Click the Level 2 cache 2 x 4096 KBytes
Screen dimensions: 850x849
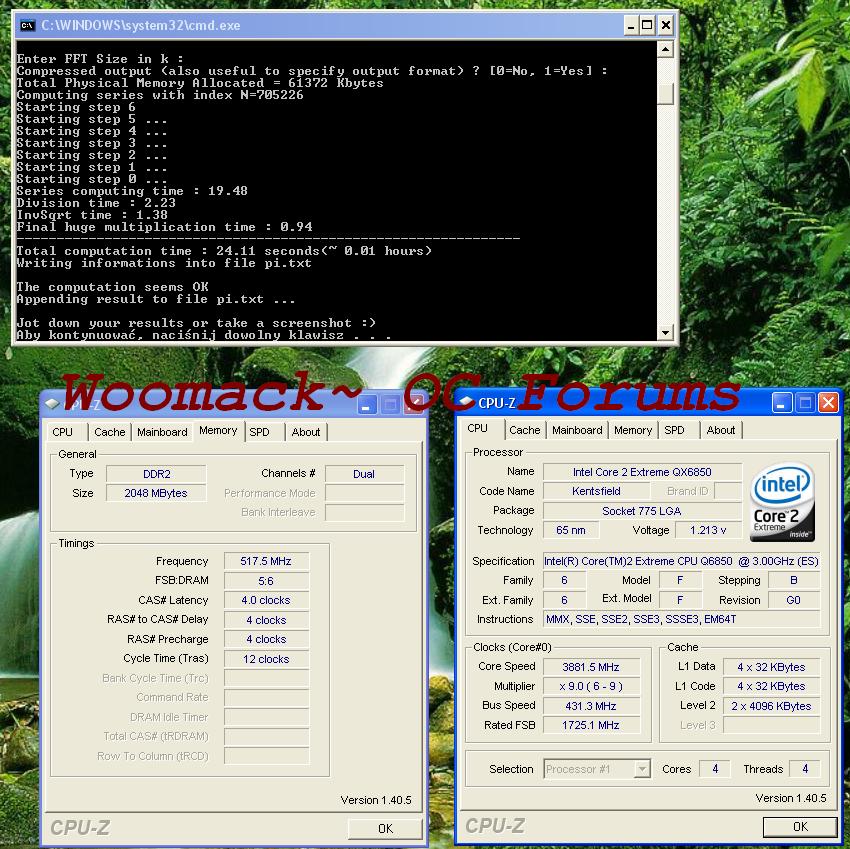(771, 706)
